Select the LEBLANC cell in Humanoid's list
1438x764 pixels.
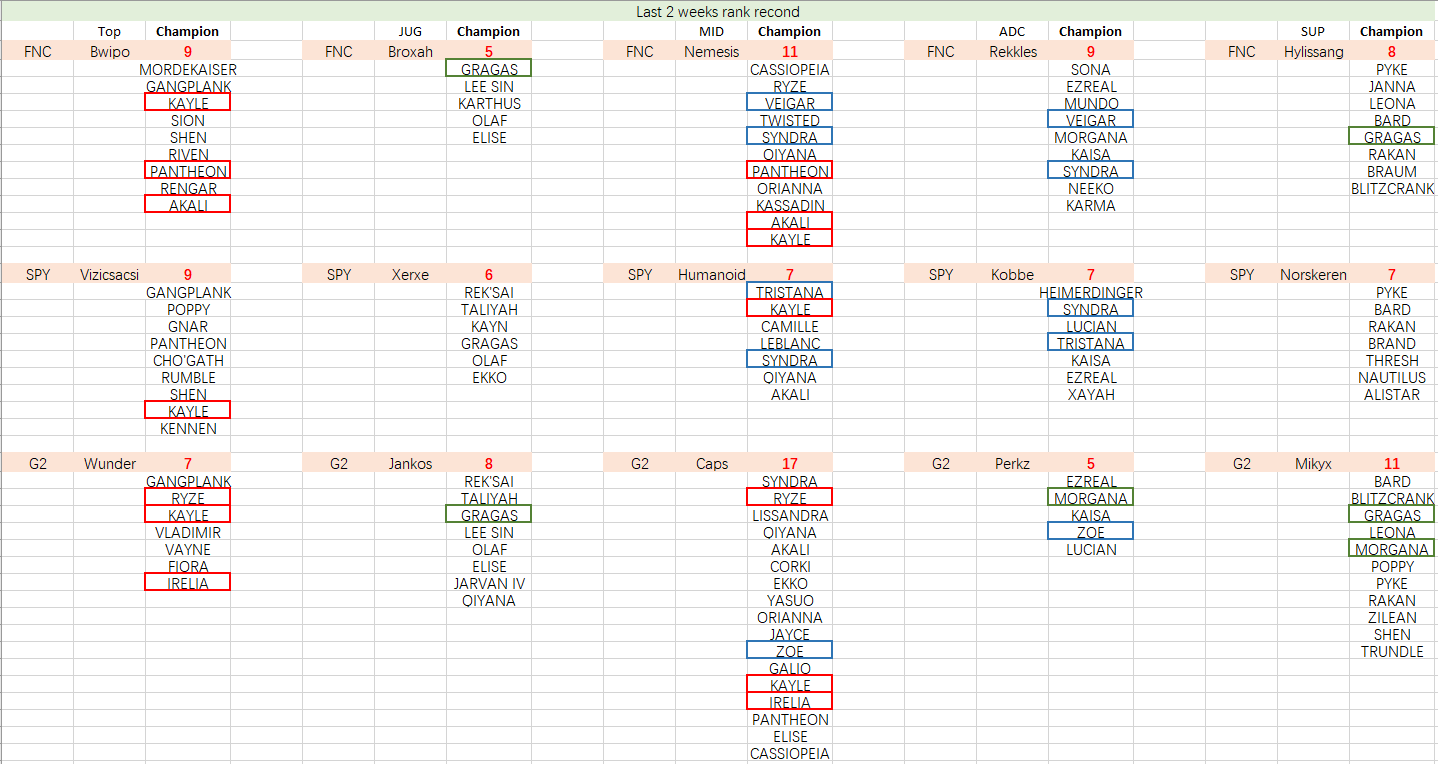(x=790, y=344)
